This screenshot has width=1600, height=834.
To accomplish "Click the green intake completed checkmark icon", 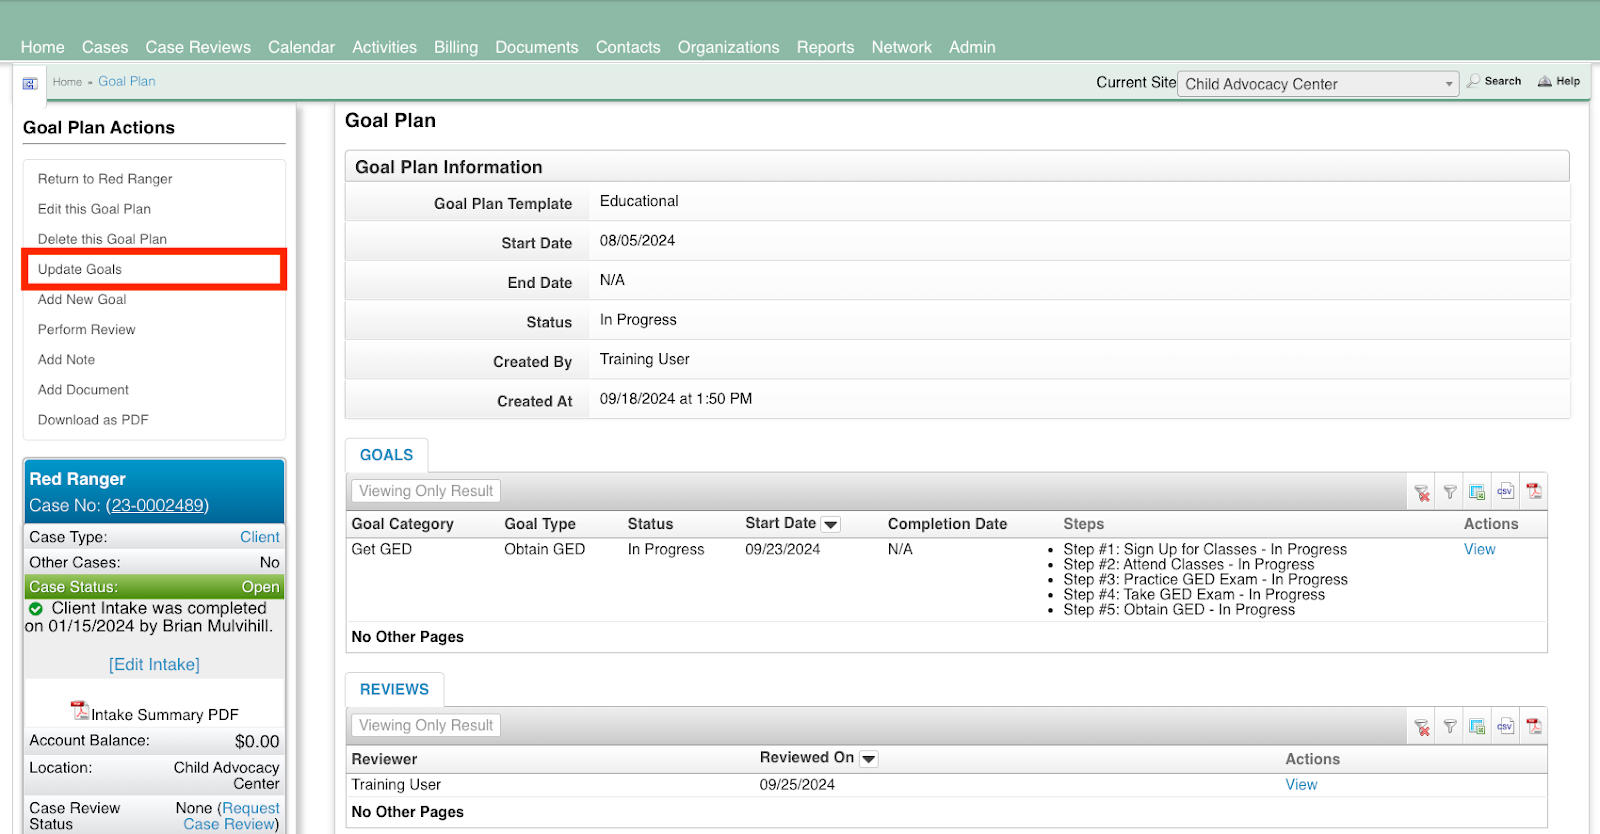I will click(36, 608).
